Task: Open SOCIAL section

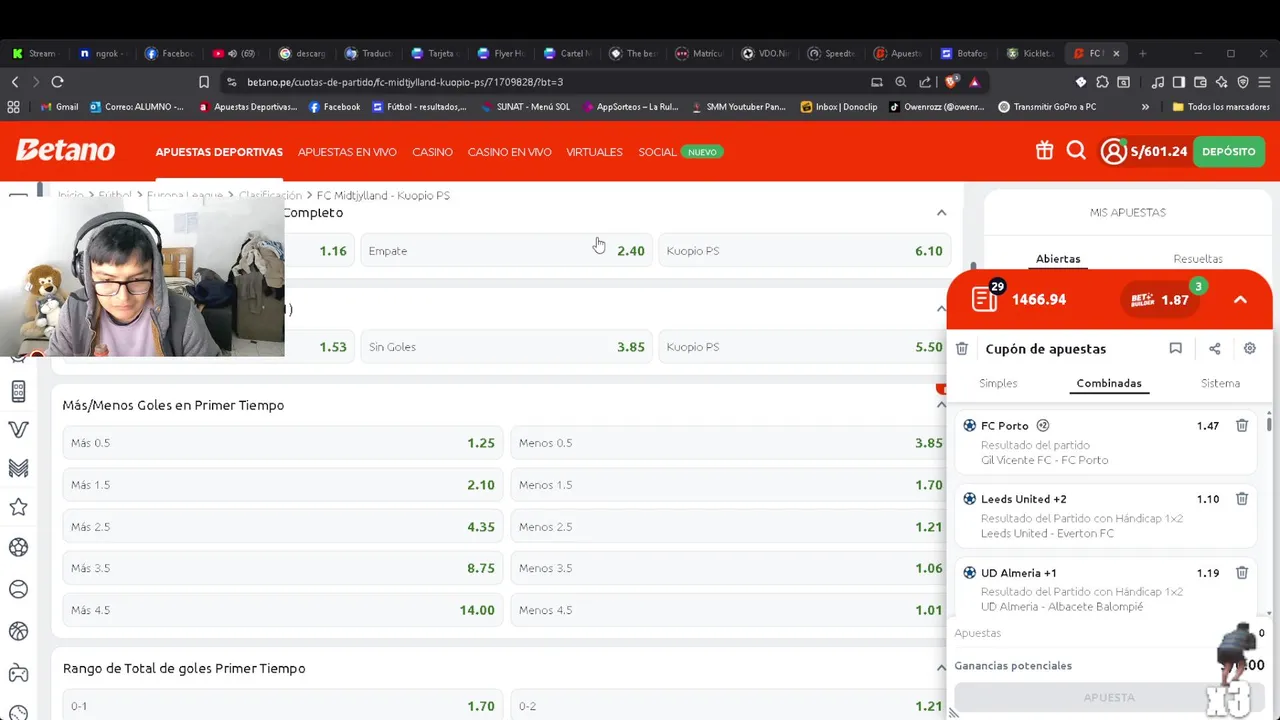Action: coord(657,152)
